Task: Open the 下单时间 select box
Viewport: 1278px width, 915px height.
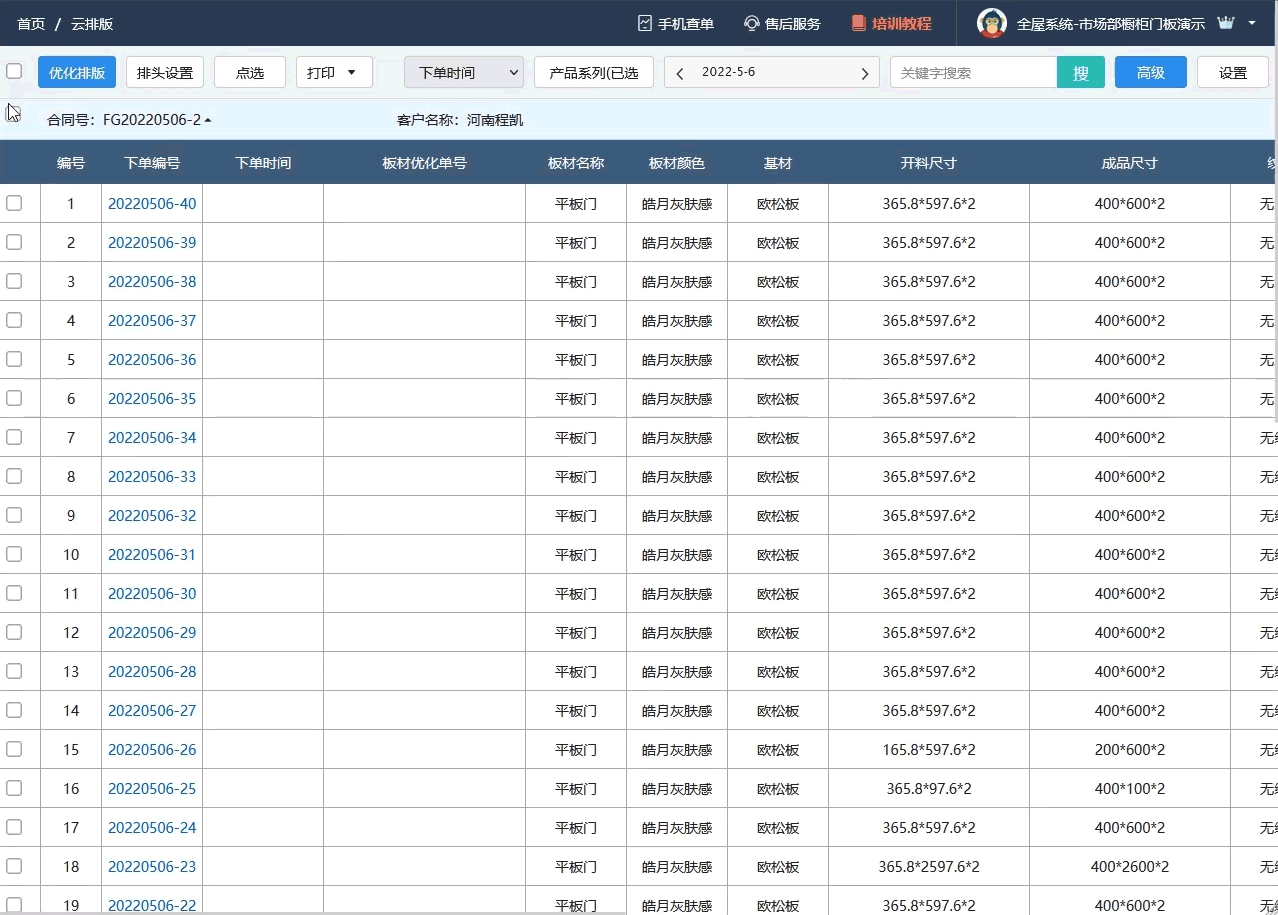Action: pos(464,72)
